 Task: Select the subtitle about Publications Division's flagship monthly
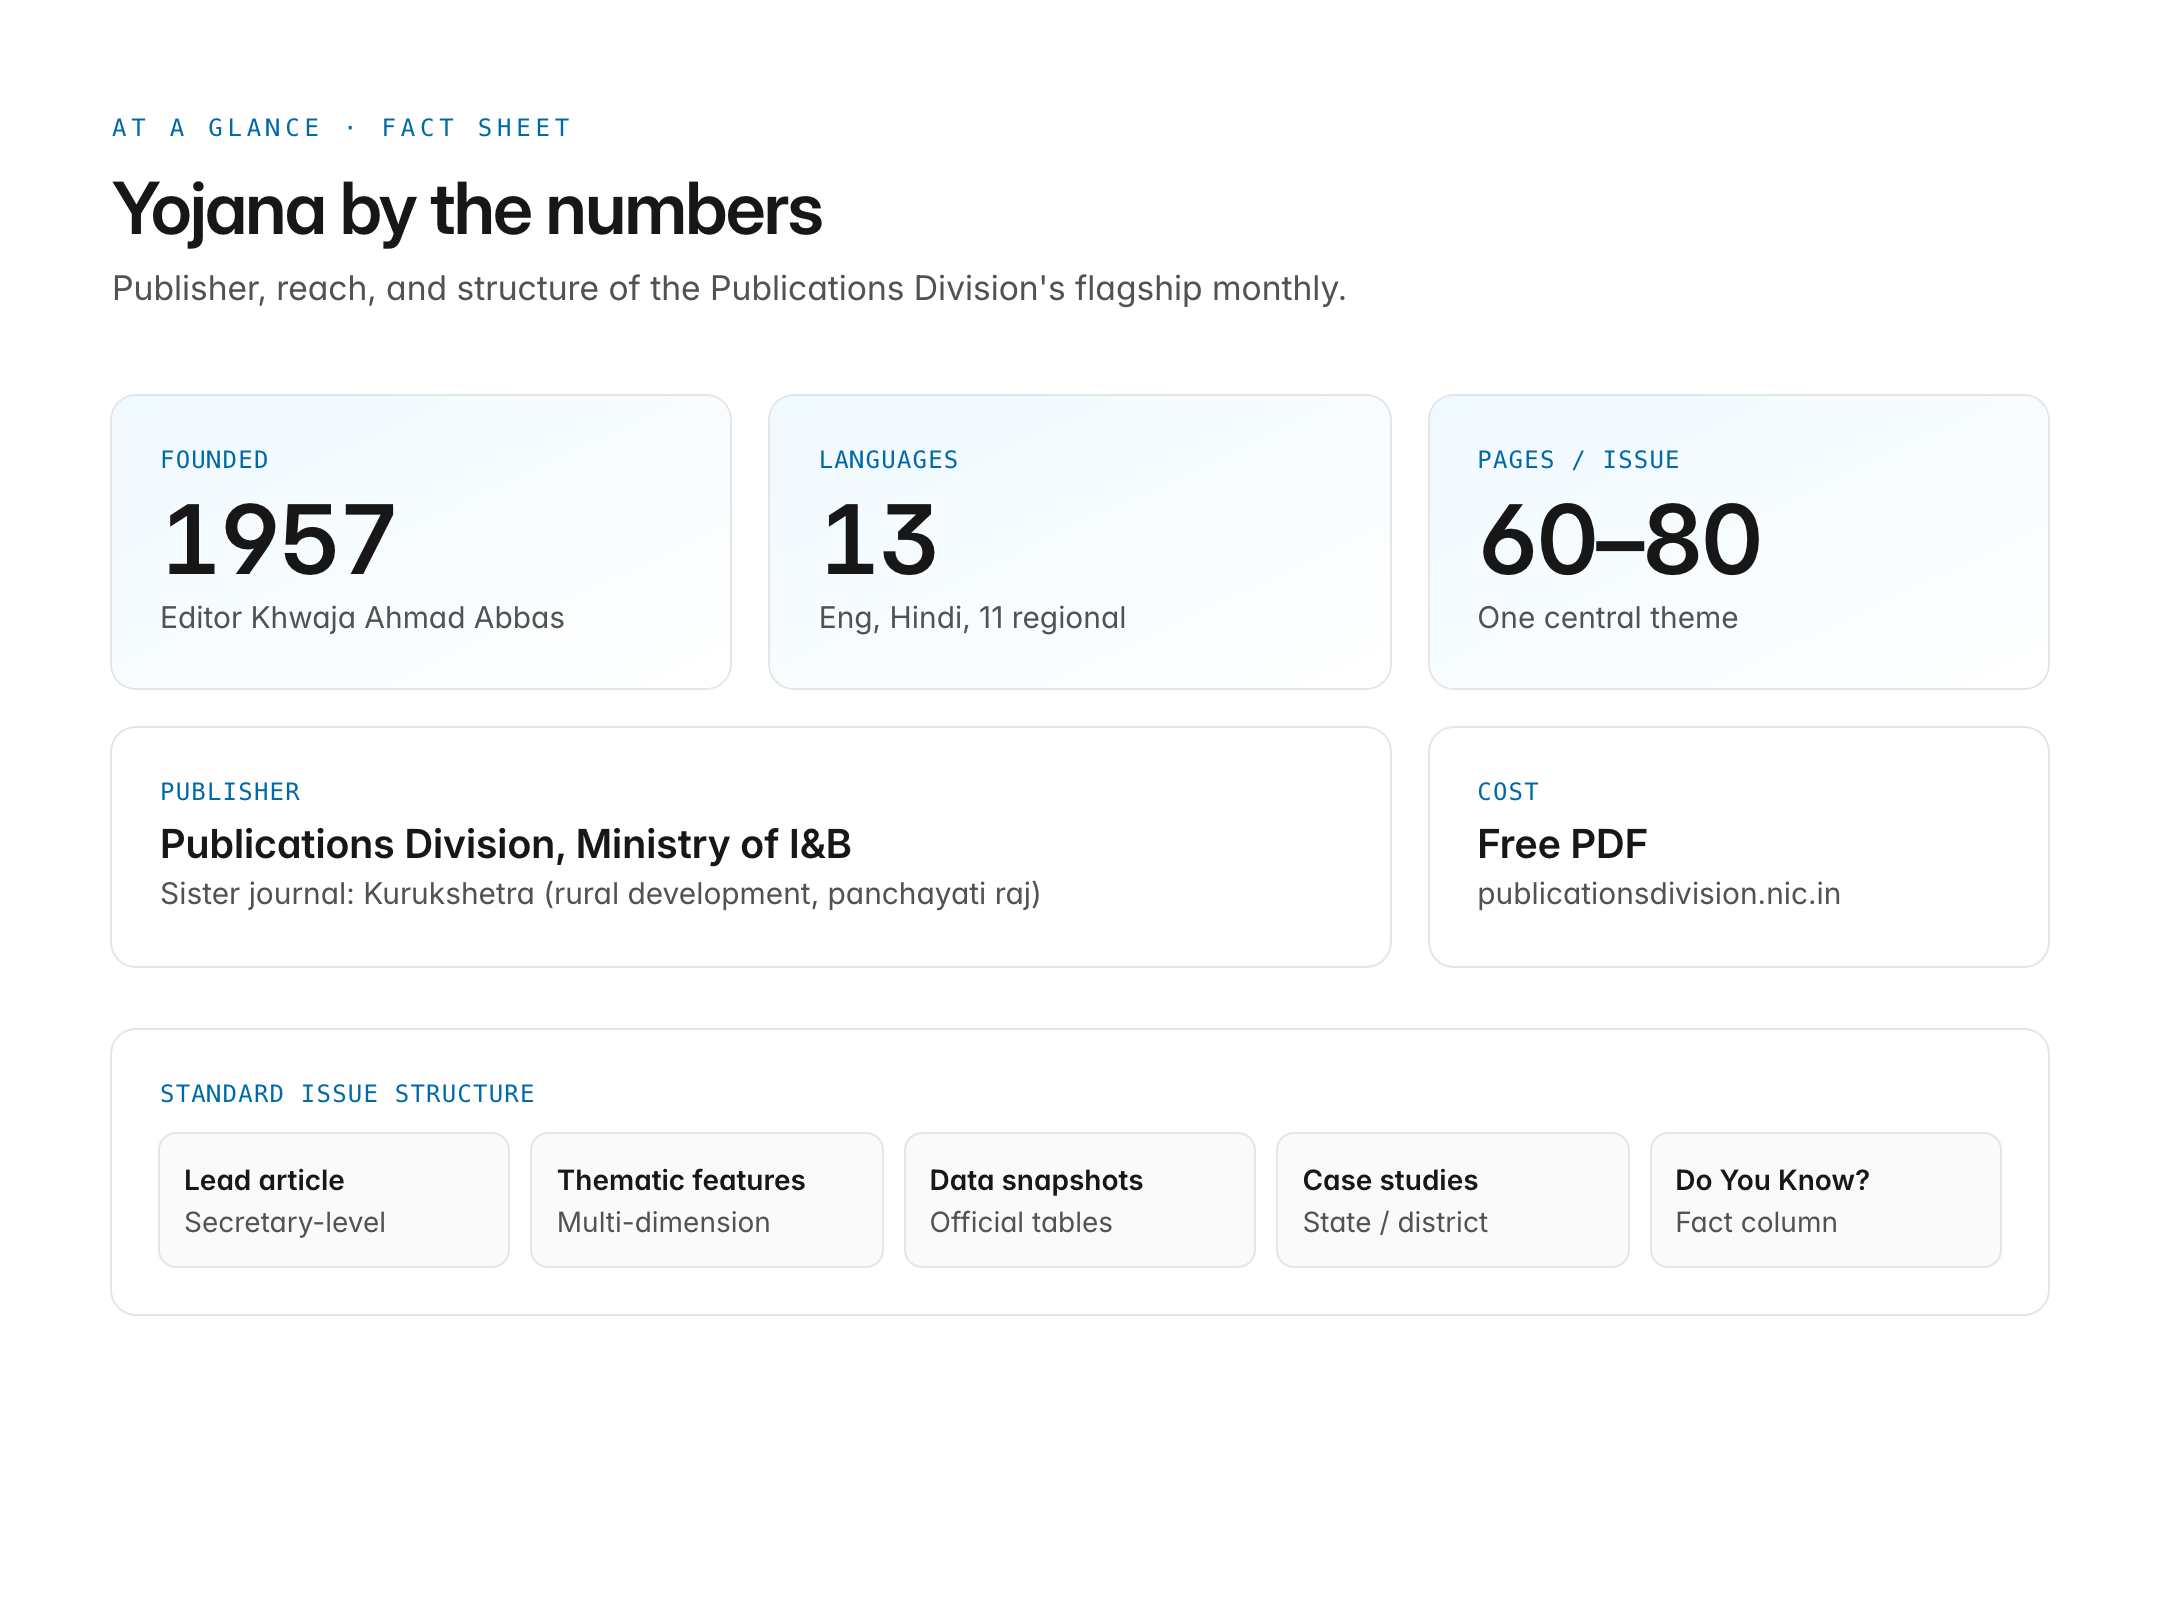tap(729, 288)
